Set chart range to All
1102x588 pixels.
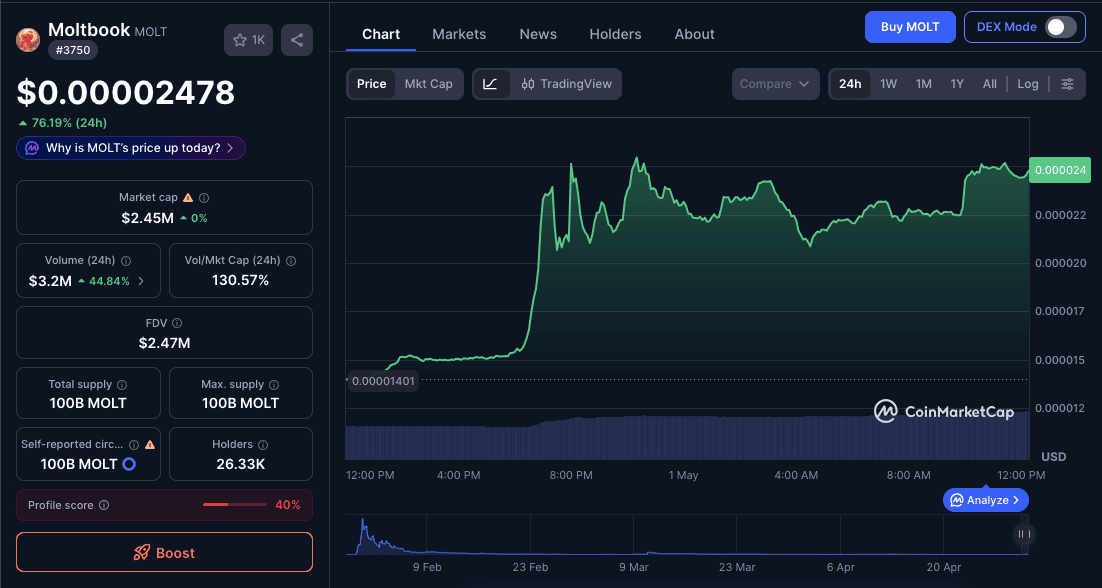tap(990, 84)
